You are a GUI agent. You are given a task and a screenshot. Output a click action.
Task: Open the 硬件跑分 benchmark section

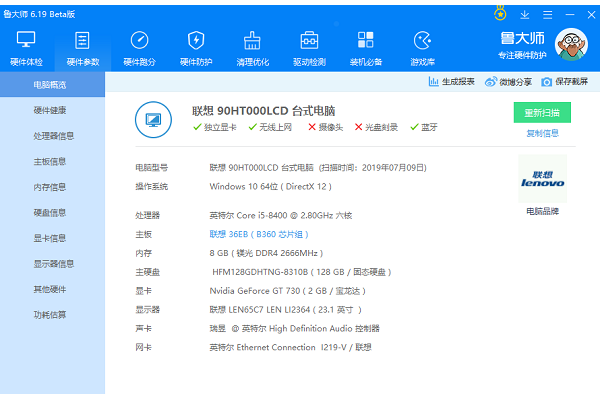click(139, 49)
